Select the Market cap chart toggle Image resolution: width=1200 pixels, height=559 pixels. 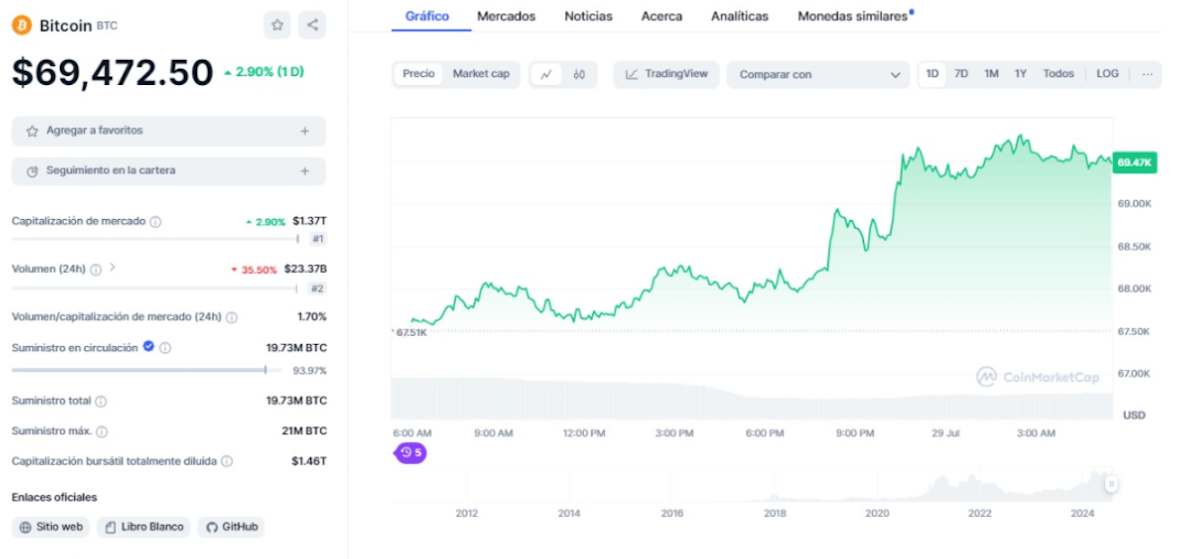pos(481,74)
